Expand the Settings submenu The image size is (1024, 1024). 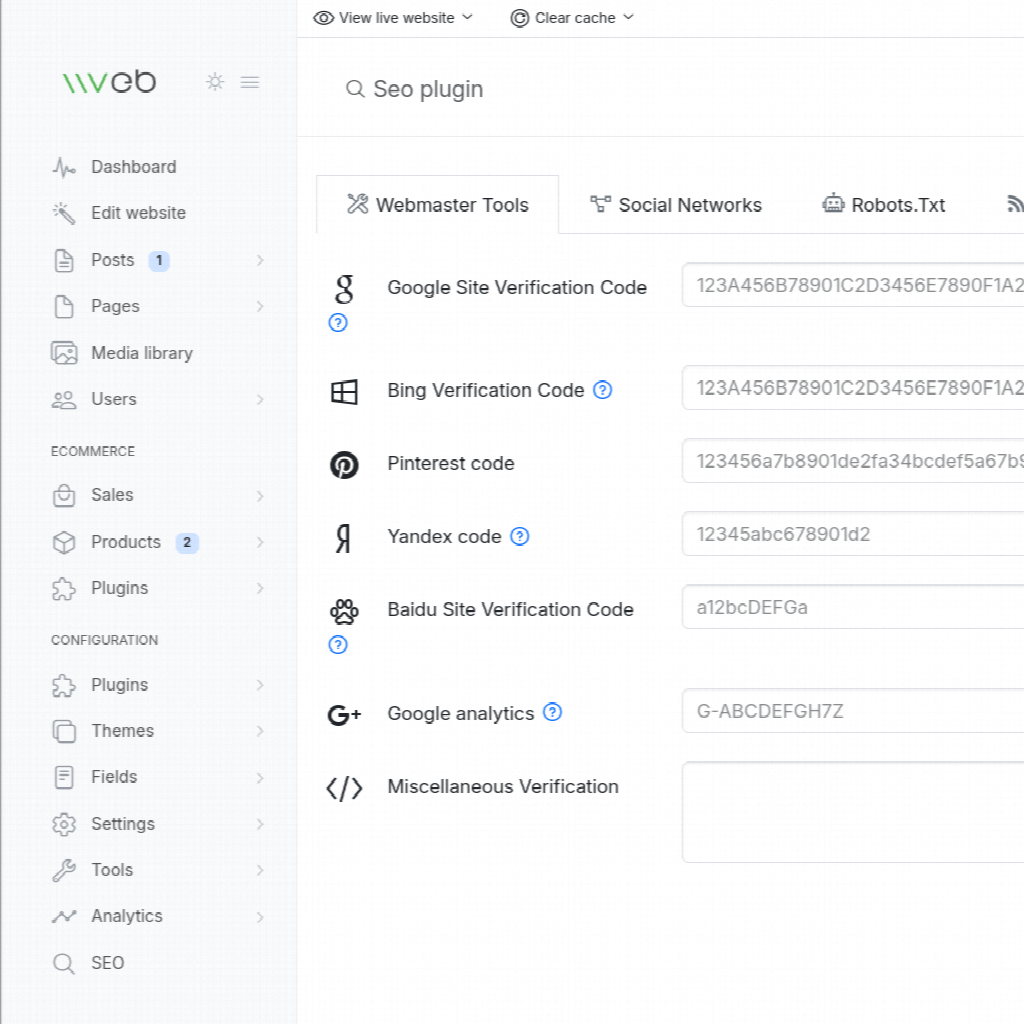(259, 824)
